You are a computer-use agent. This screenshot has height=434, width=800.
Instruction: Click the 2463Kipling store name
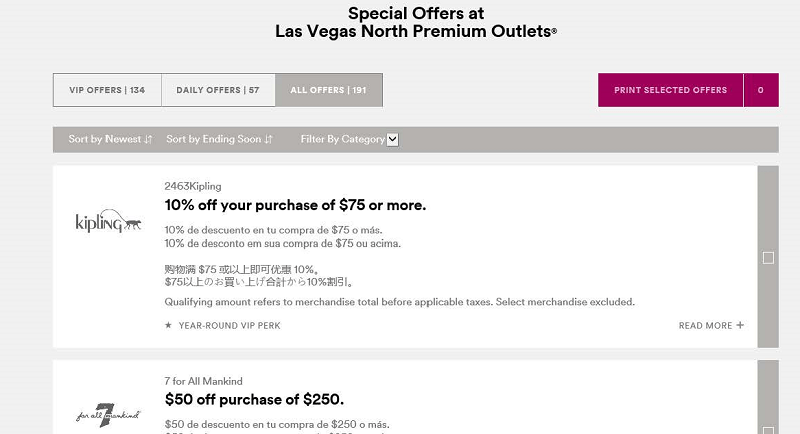pyautogui.click(x=193, y=186)
